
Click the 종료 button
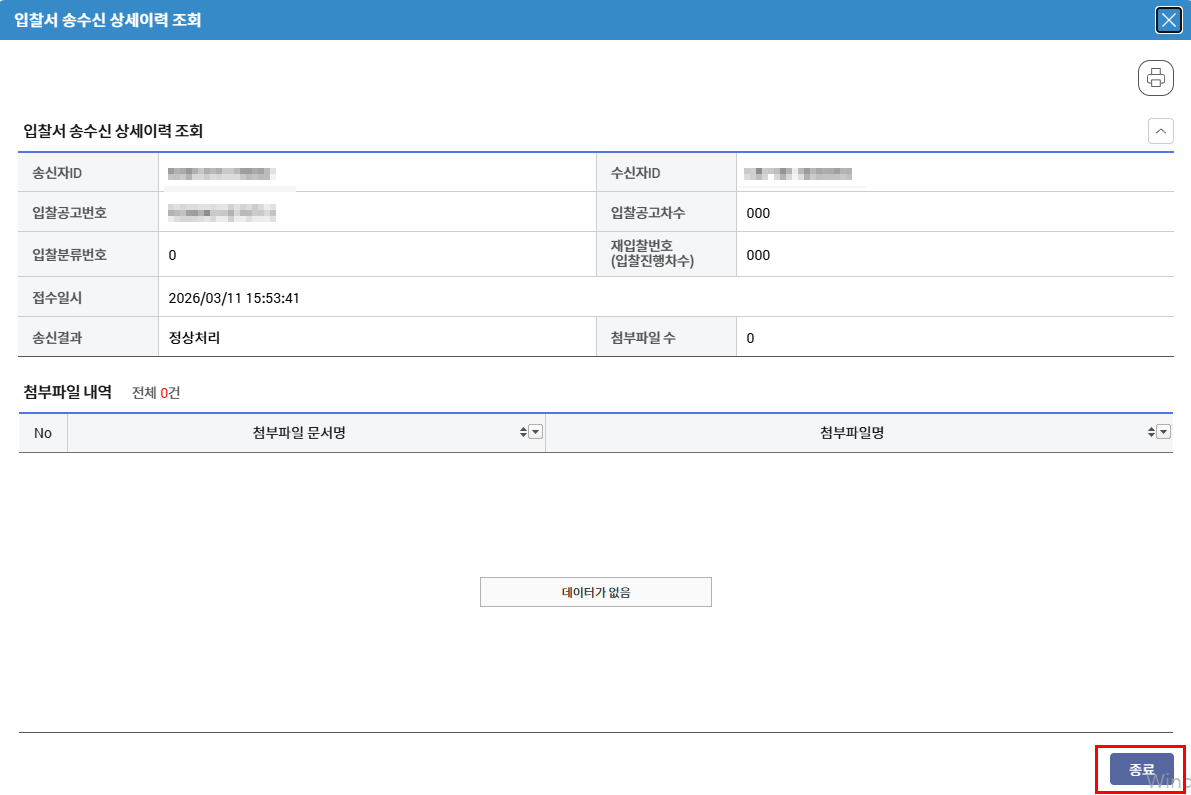tap(1142, 769)
